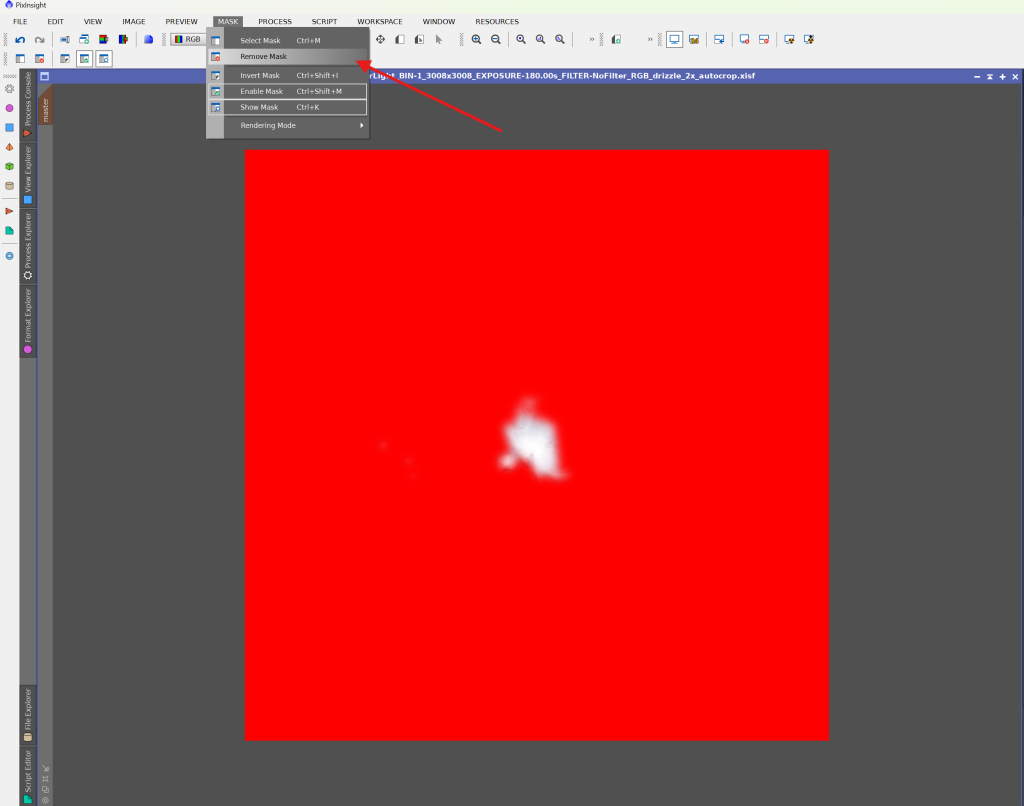This screenshot has width=1024, height=806.
Task: Click the Redo arrow in the toolbar
Action: click(x=40, y=40)
